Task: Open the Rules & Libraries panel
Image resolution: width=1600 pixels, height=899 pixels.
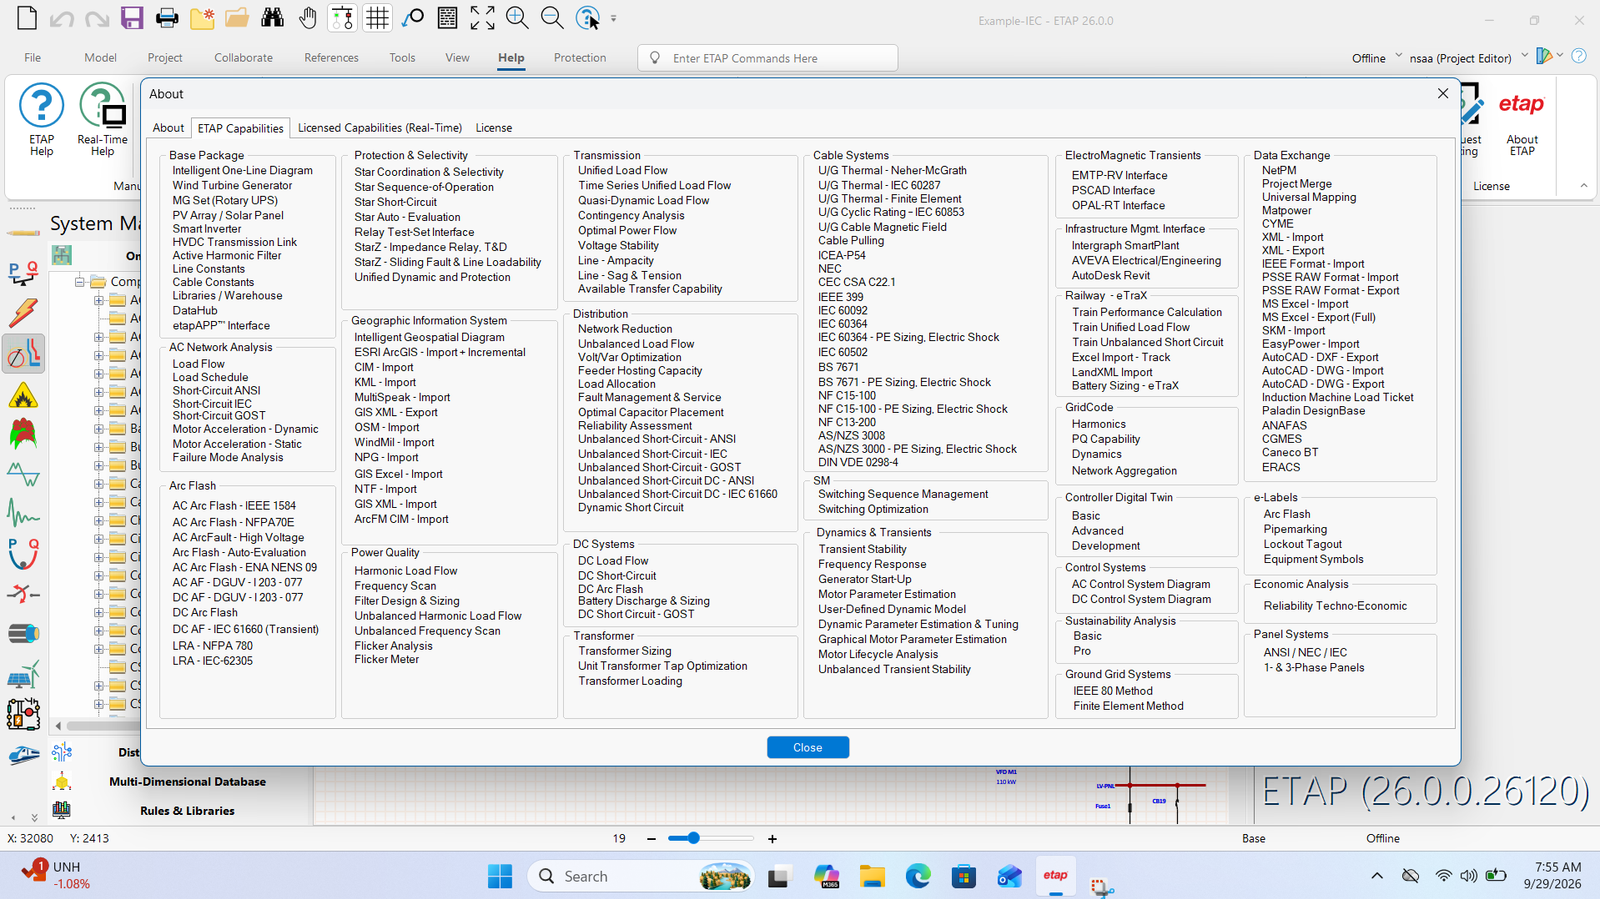Action: click(187, 811)
